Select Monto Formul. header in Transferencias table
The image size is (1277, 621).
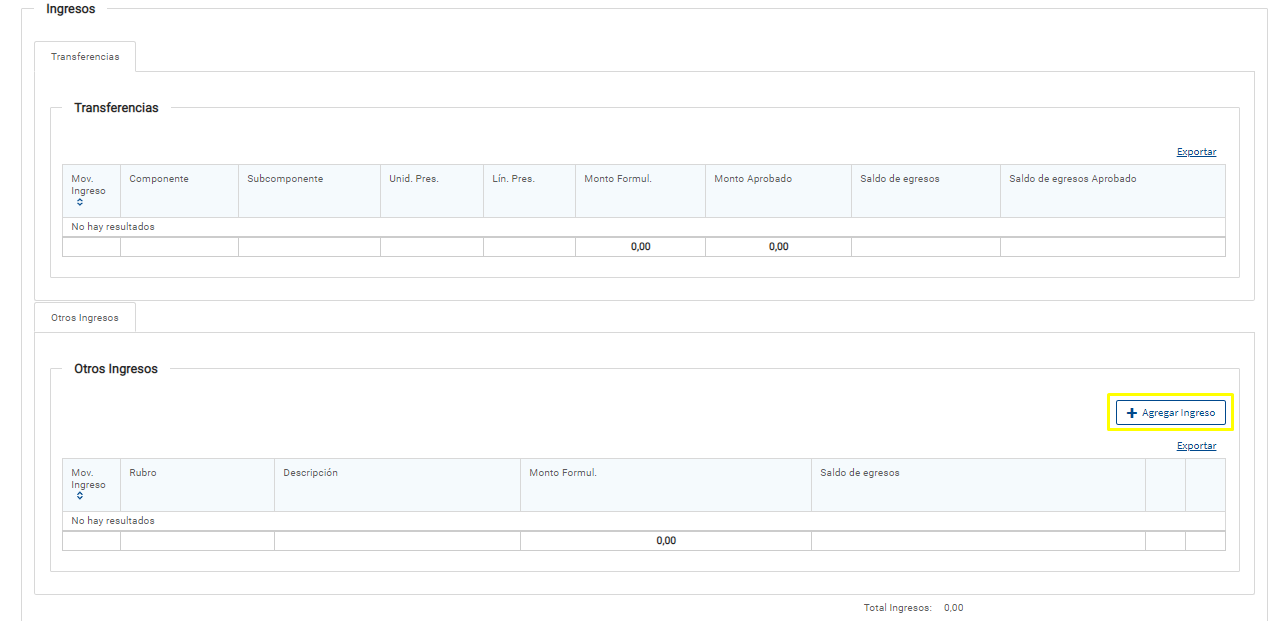click(x=618, y=179)
